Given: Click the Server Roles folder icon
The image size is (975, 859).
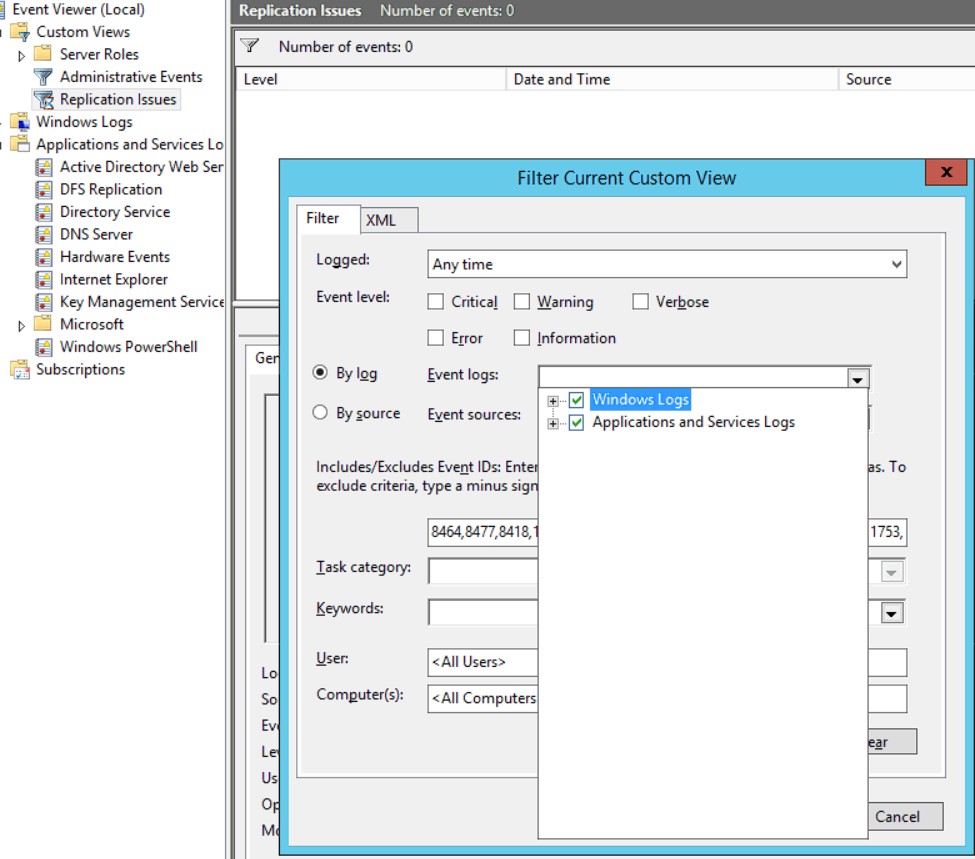Looking at the screenshot, I should click(43, 54).
